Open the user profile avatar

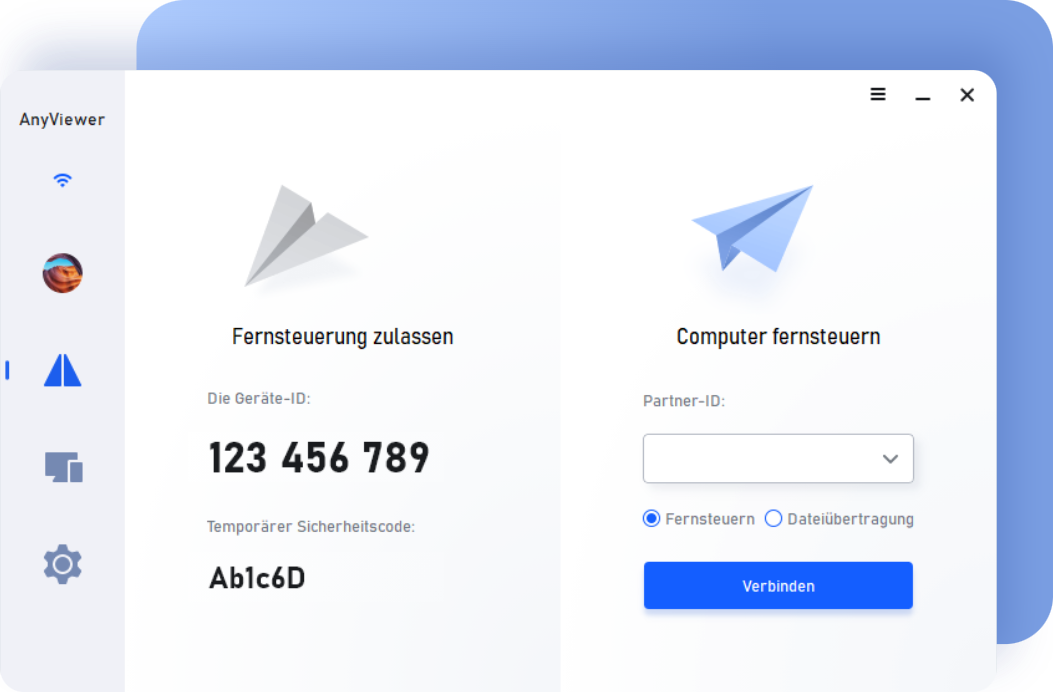pos(62,273)
